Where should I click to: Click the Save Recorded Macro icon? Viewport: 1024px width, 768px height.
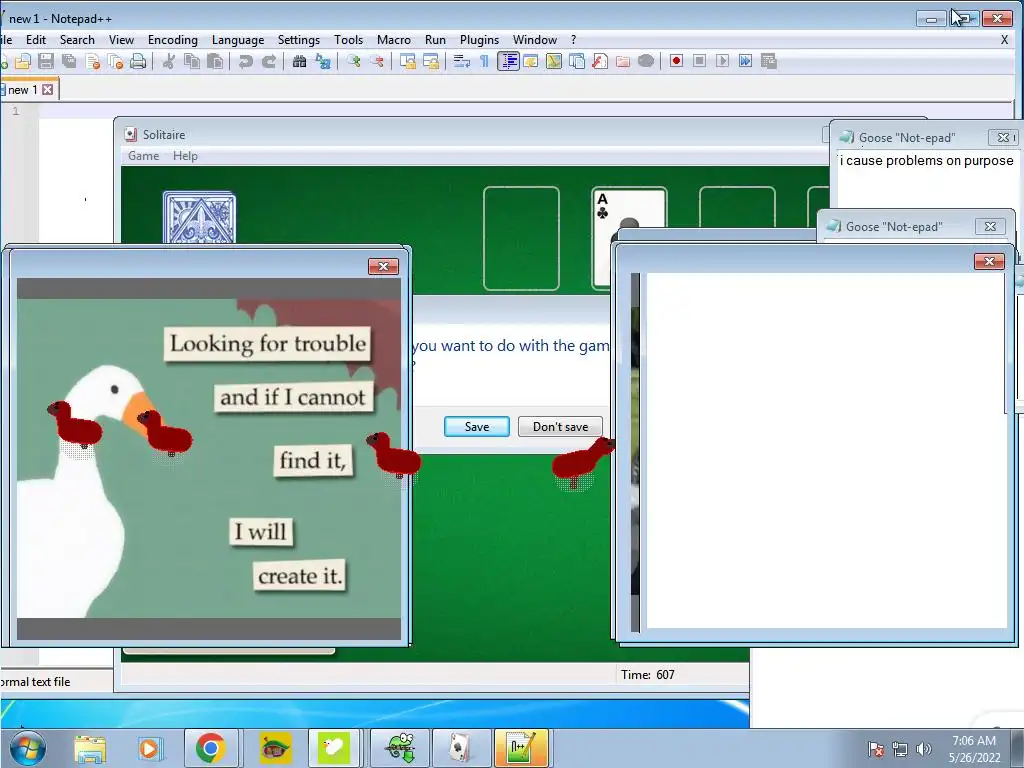(769, 61)
